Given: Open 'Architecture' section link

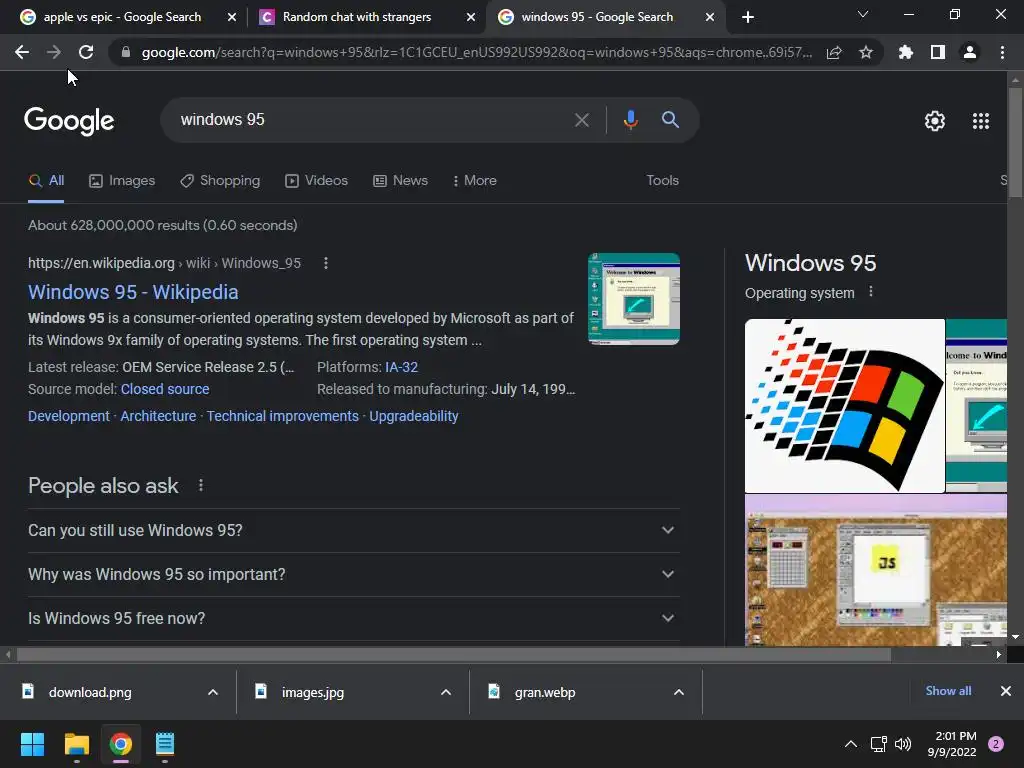Looking at the screenshot, I should [158, 416].
